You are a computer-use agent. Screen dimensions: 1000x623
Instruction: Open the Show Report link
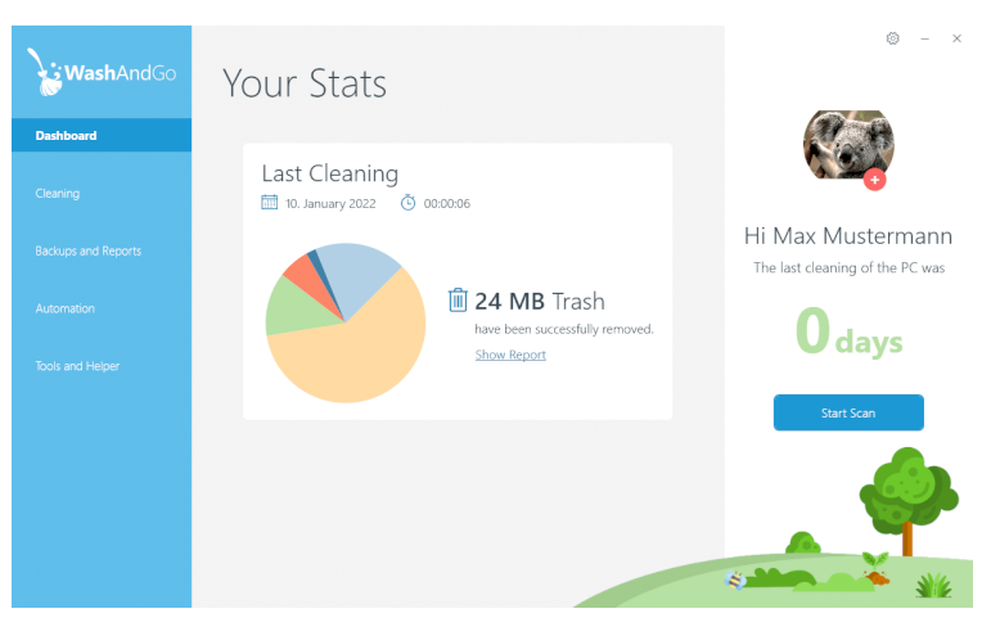point(510,355)
